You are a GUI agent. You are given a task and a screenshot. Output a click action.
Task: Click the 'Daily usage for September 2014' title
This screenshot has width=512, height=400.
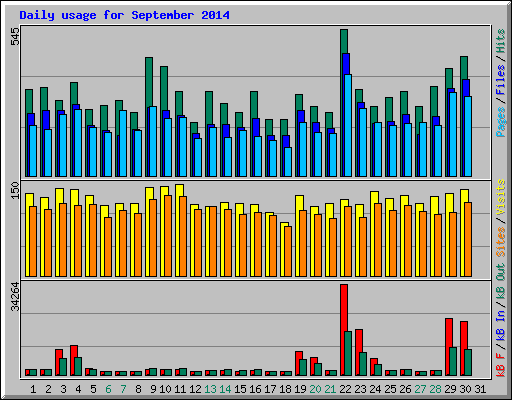124,15
